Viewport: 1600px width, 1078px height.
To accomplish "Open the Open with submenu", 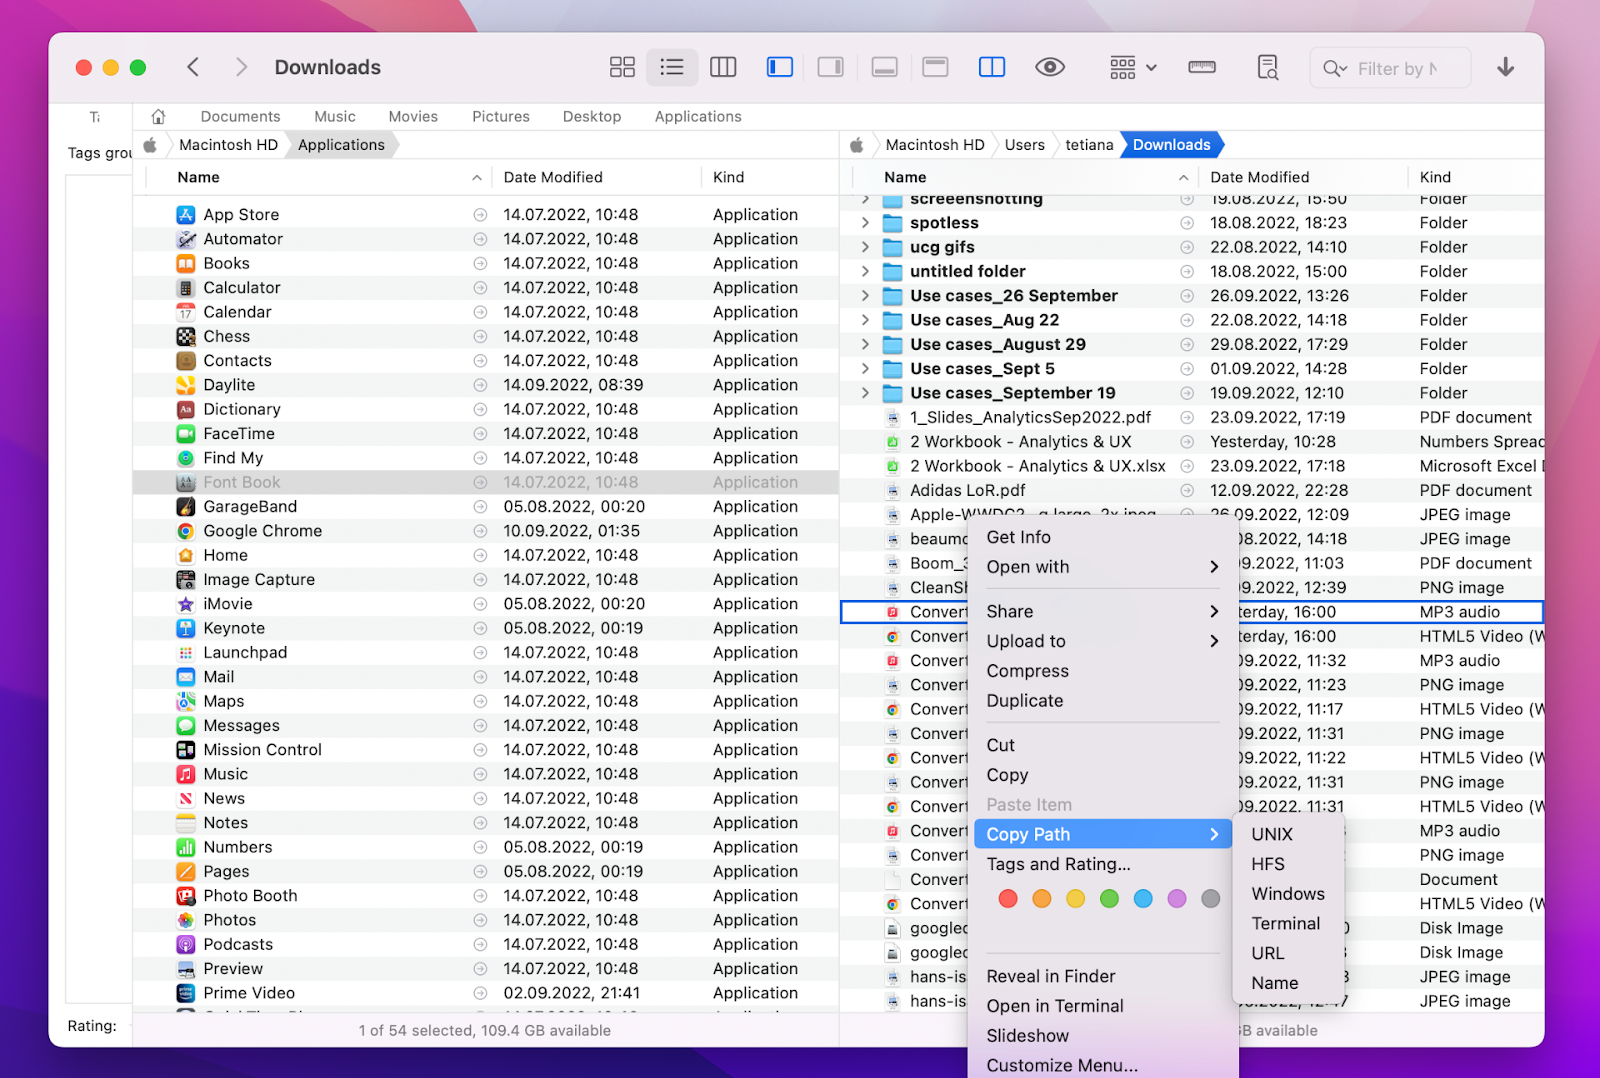I will click(x=1102, y=567).
